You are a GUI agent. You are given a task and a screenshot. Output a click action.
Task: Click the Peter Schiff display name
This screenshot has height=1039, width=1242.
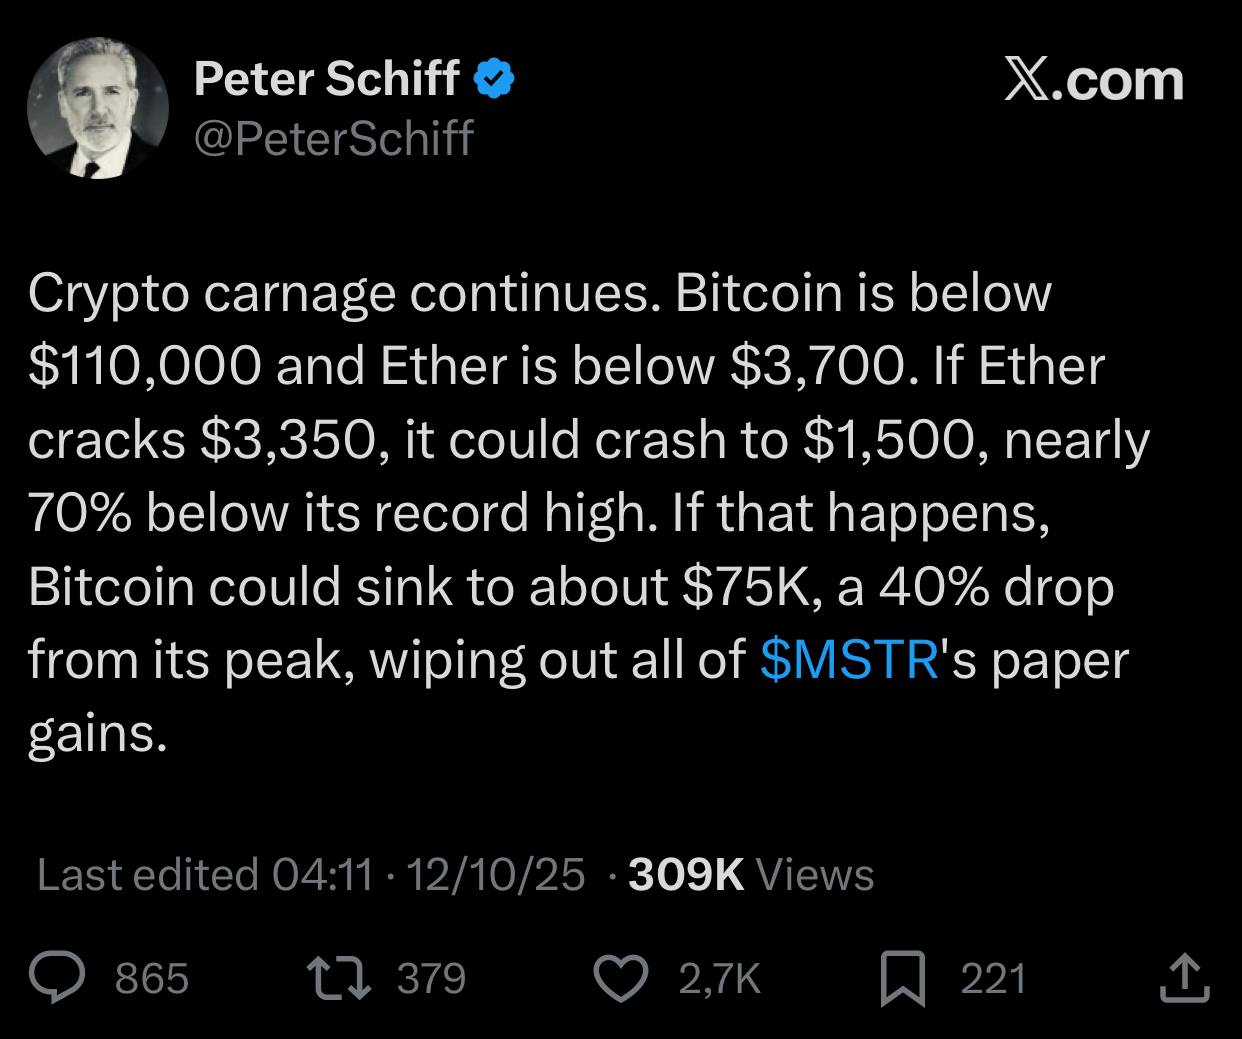pyautogui.click(x=326, y=78)
